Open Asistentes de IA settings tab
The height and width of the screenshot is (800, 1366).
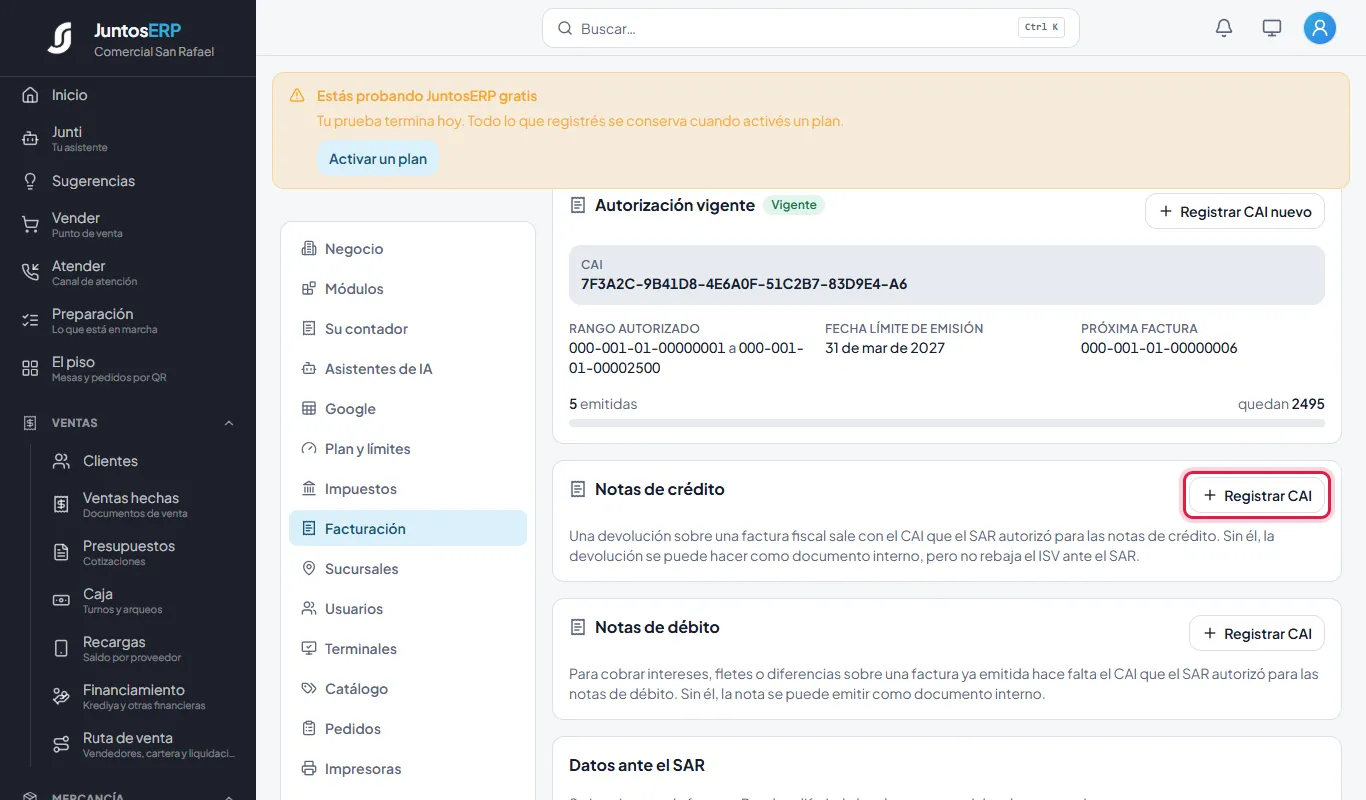[408, 369]
